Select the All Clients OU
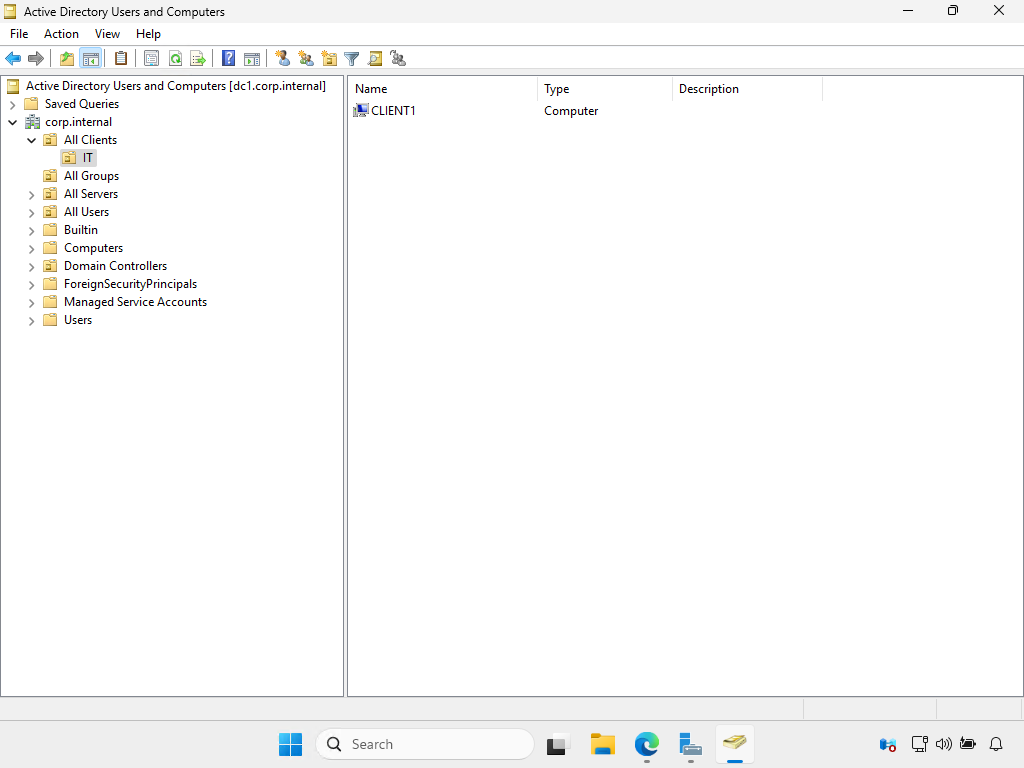1024x768 pixels. click(x=90, y=140)
